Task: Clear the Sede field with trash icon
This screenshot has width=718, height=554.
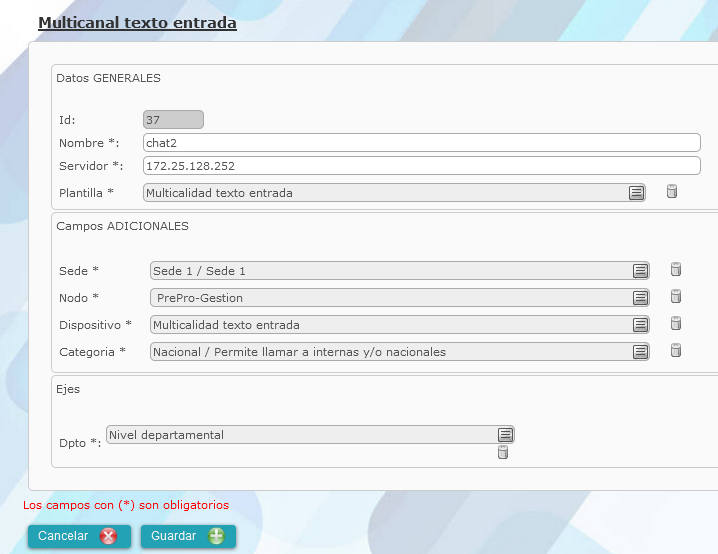Action: 676,269
